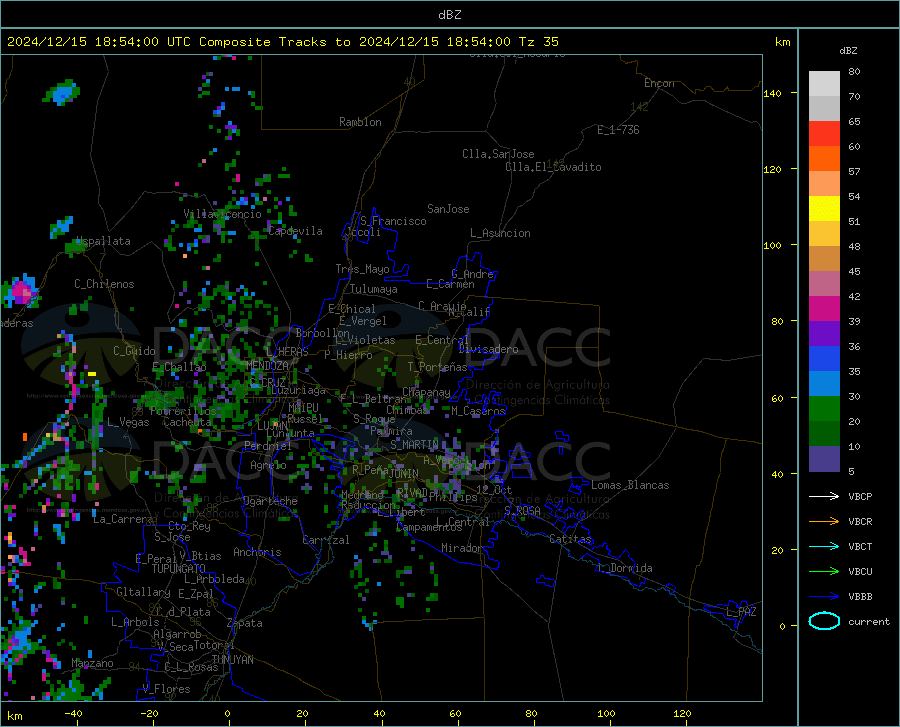This screenshot has width=900, height=727.
Task: Click the cyan 'current' ellipse legend icon
Action: click(x=824, y=621)
